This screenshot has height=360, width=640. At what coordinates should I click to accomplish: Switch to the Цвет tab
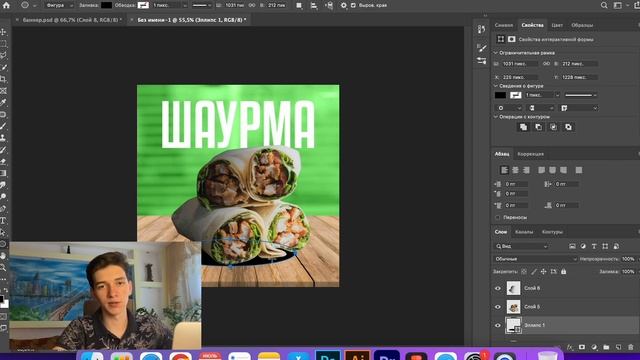tap(557, 25)
